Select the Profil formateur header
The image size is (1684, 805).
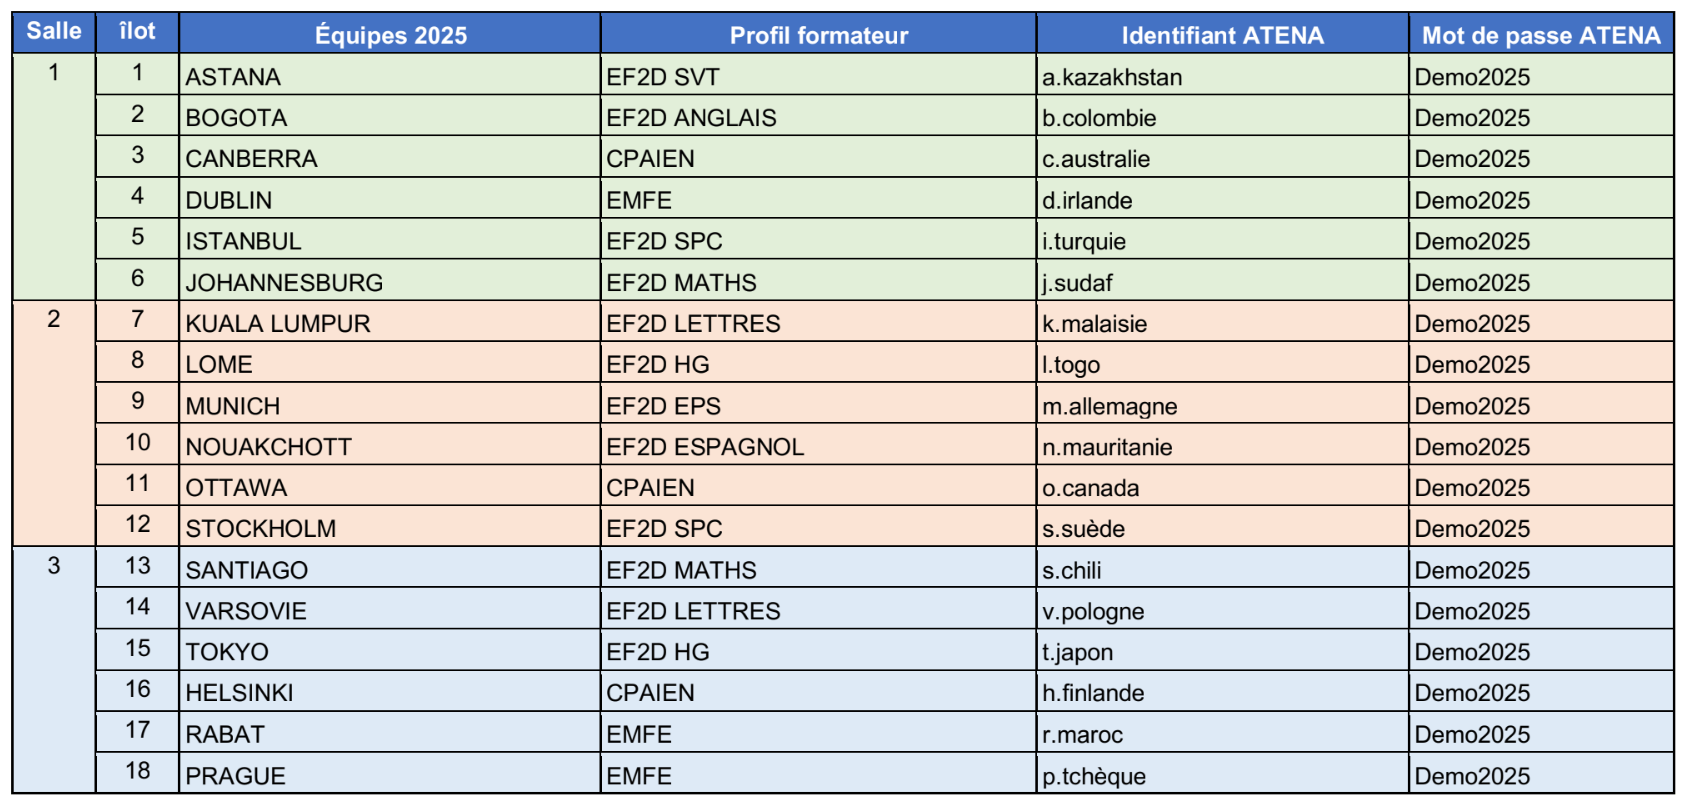click(x=818, y=33)
